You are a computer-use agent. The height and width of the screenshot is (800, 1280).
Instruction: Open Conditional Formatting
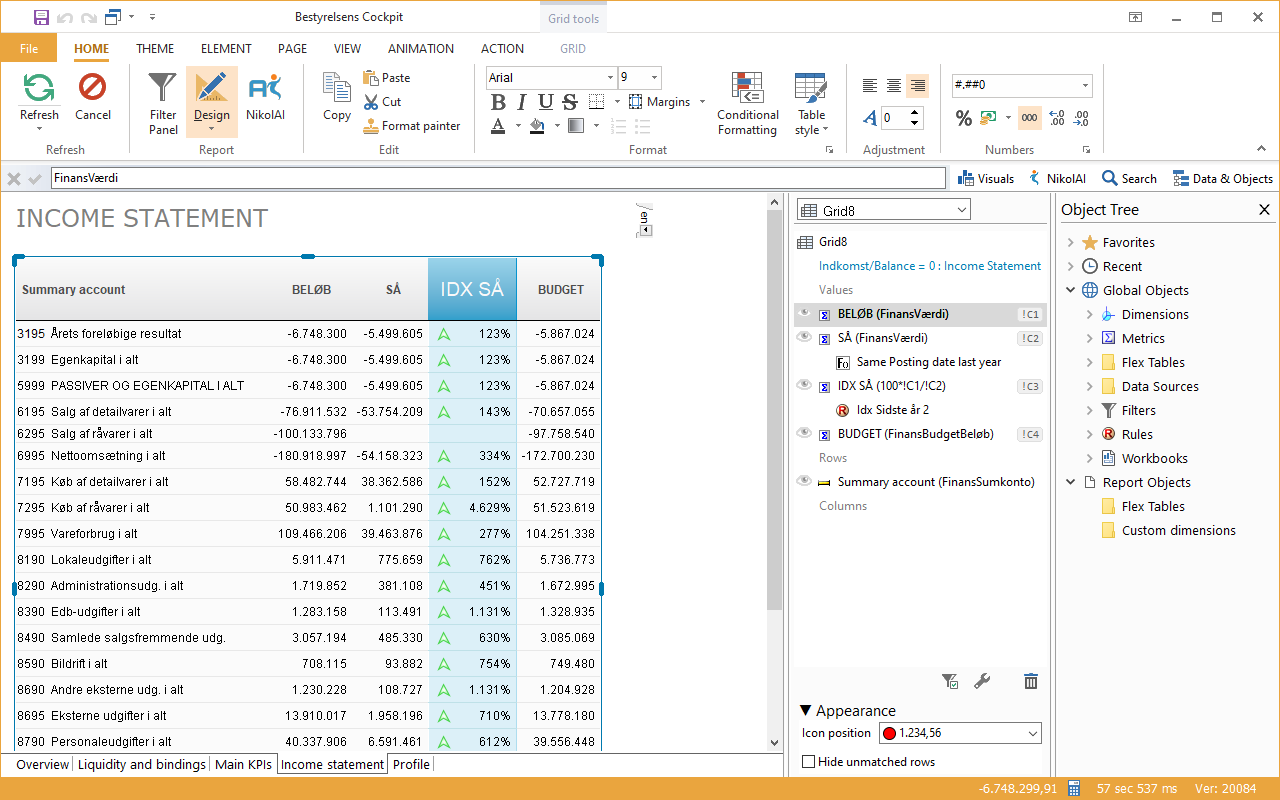click(747, 104)
